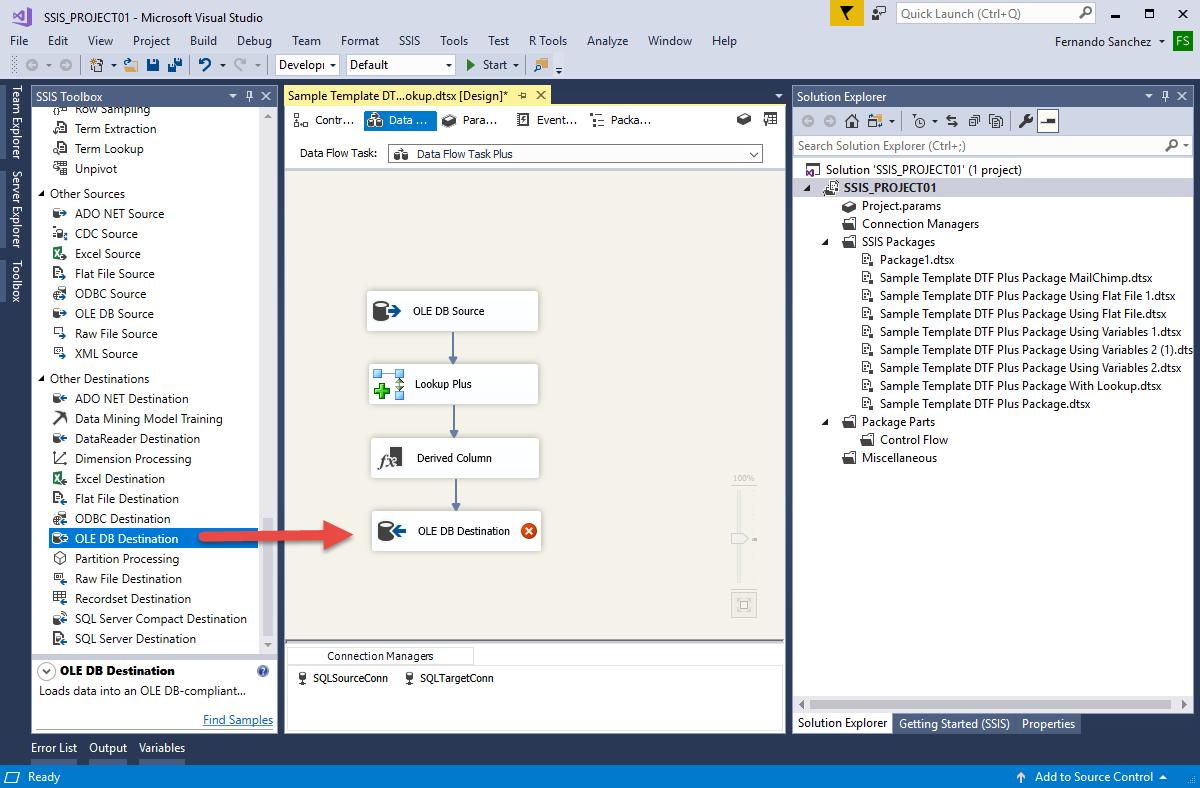Image resolution: width=1200 pixels, height=788 pixels.
Task: Save the current package with Save icon
Action: pos(153,65)
